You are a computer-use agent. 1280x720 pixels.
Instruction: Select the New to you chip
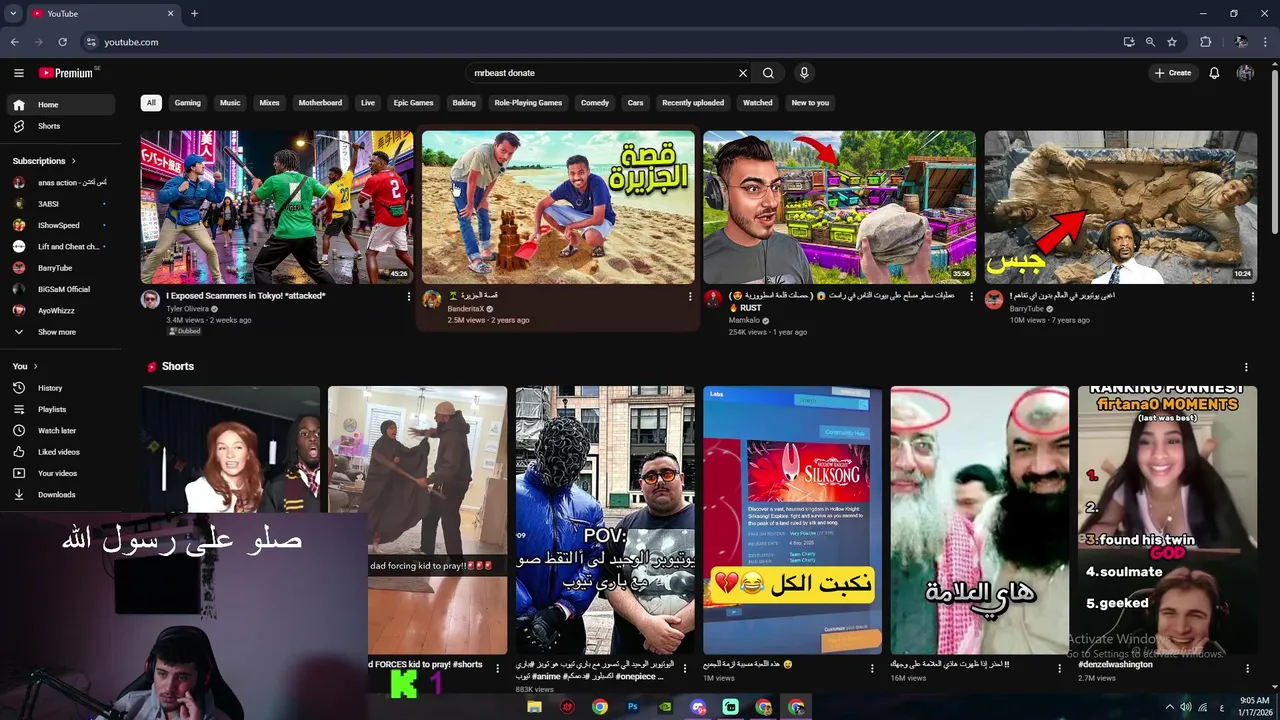point(810,103)
